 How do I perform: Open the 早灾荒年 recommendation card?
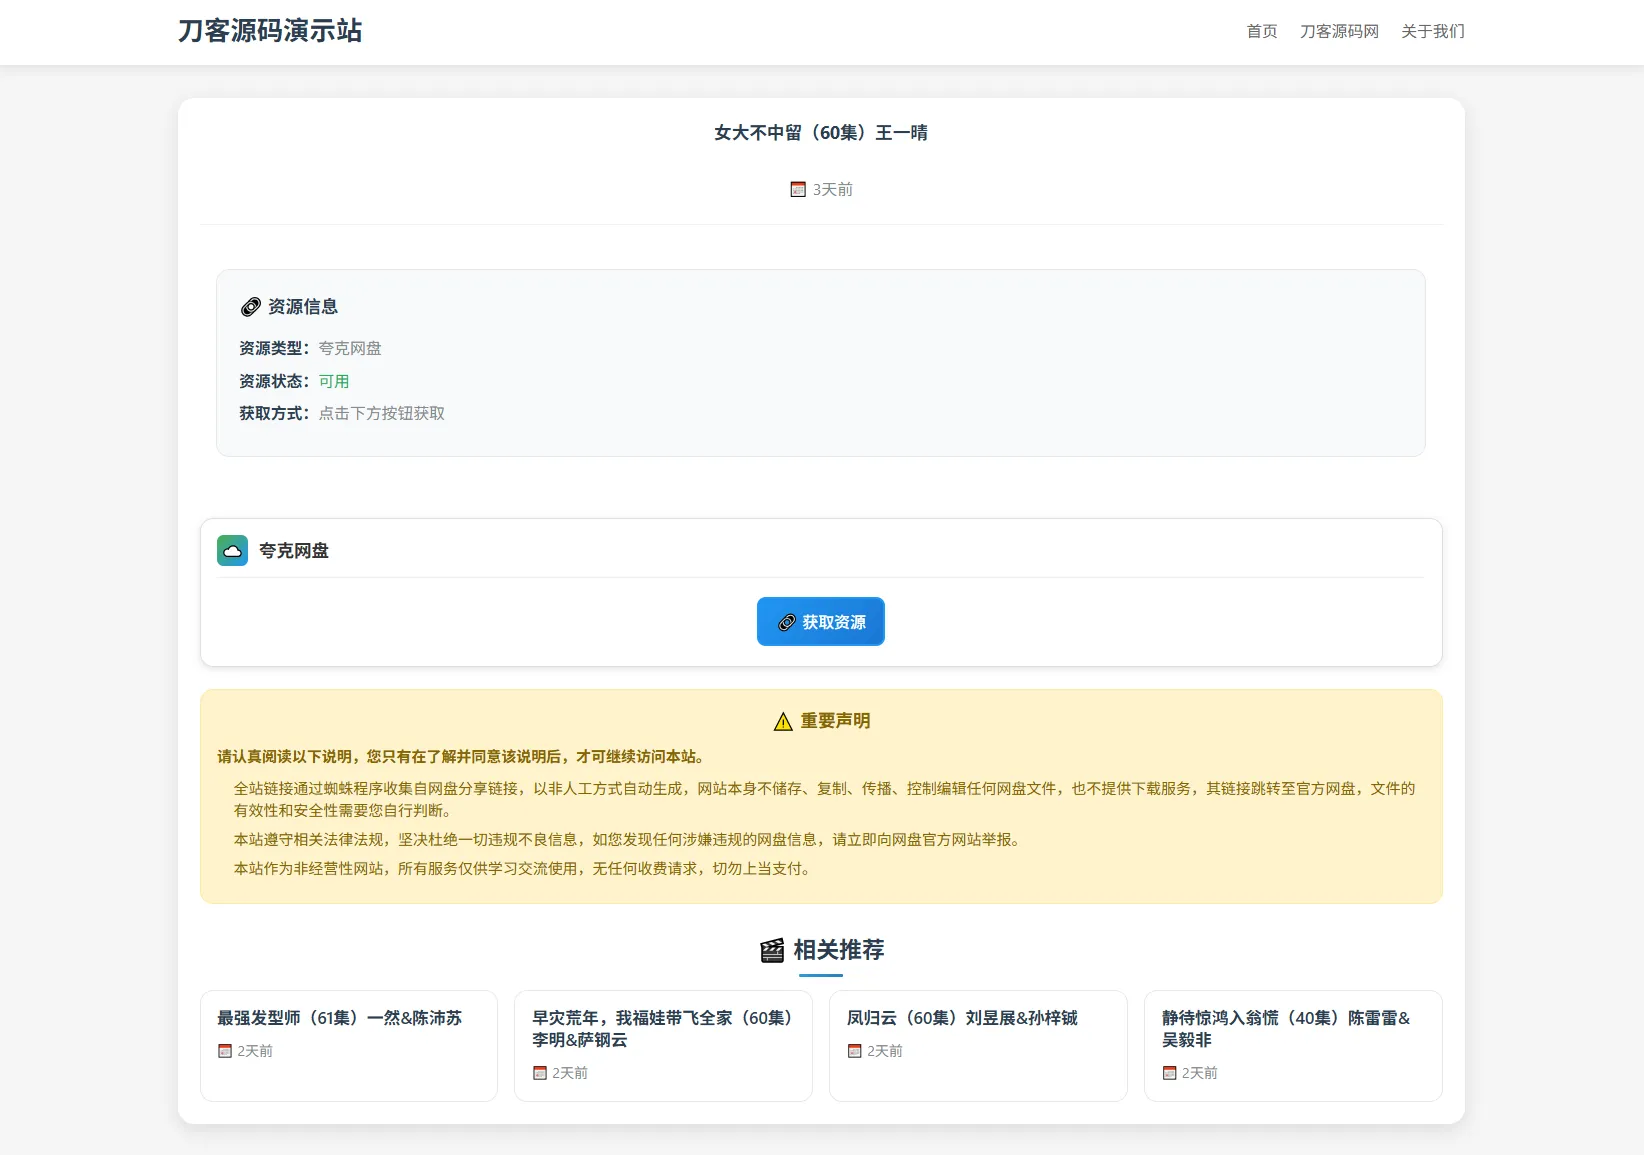(x=661, y=1028)
